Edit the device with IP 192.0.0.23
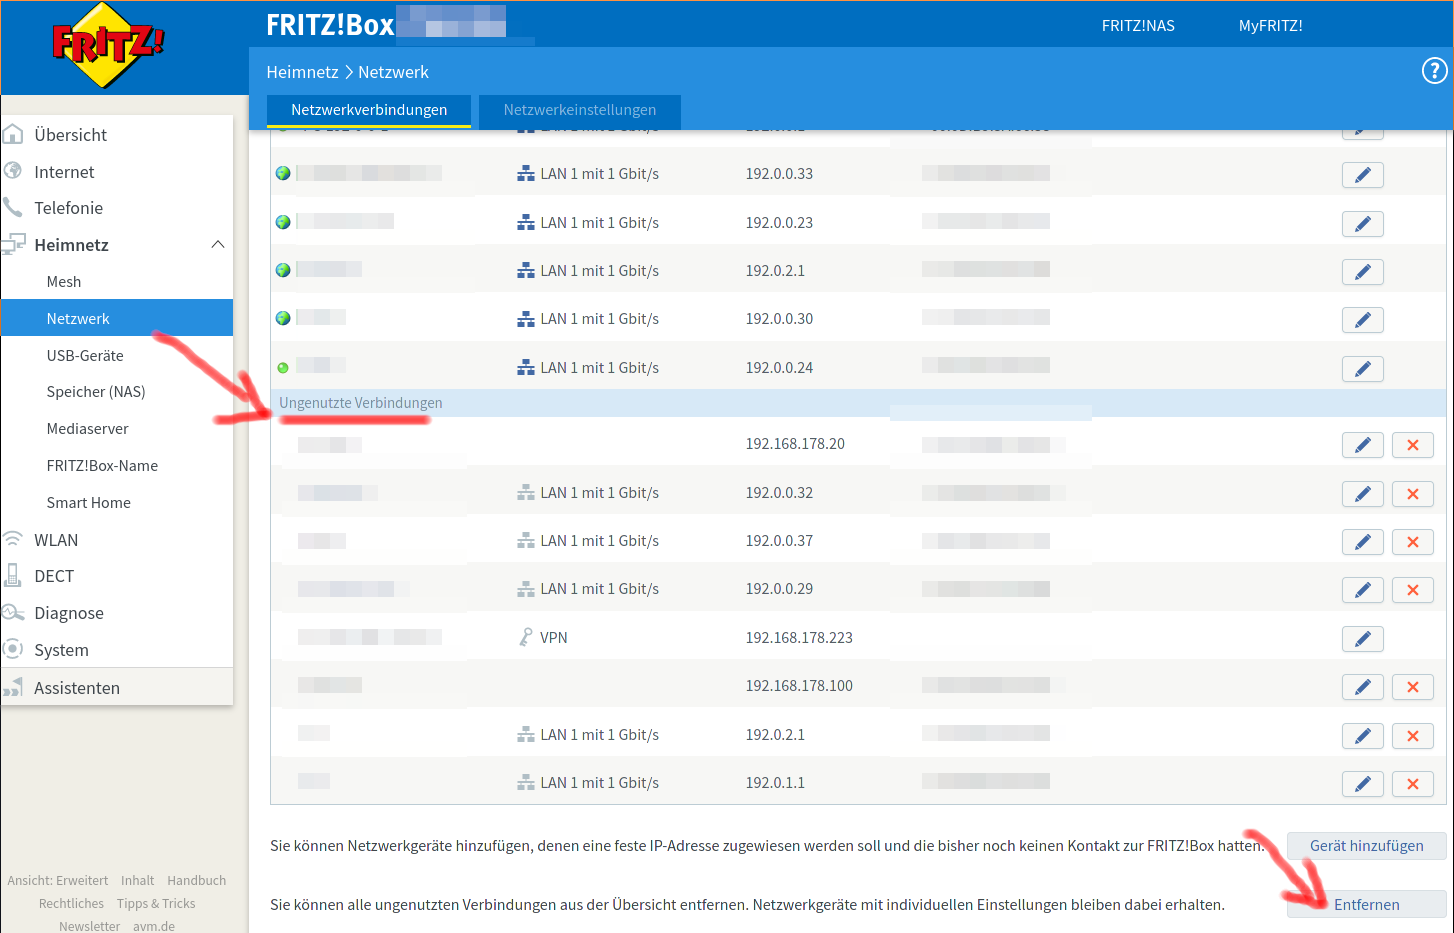This screenshot has height=933, width=1454. [x=1362, y=224]
